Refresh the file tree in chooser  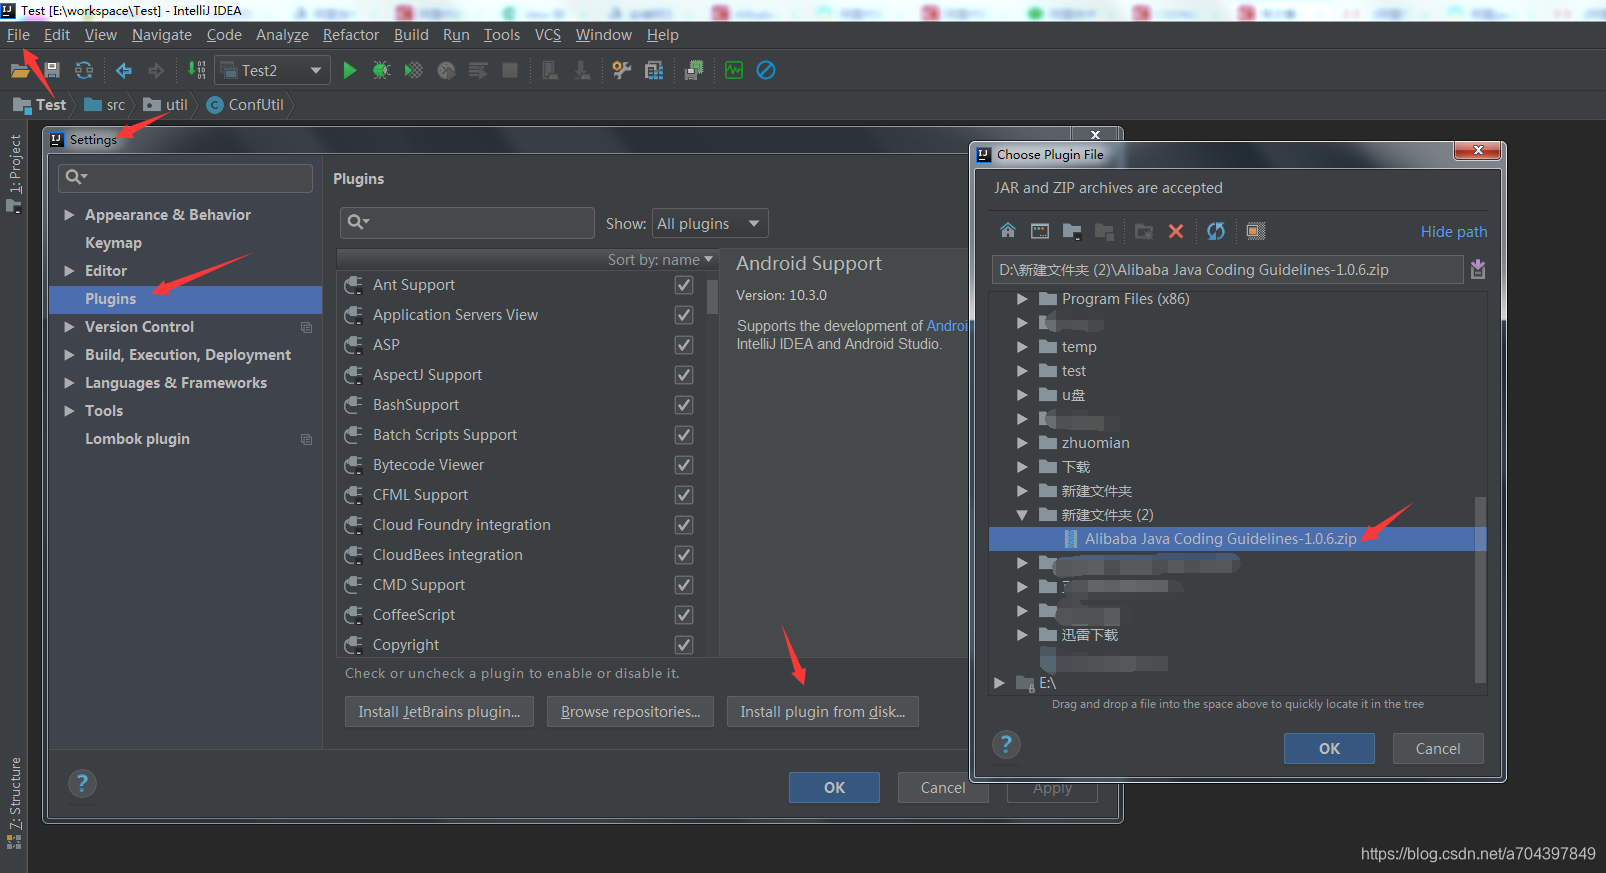(1216, 231)
